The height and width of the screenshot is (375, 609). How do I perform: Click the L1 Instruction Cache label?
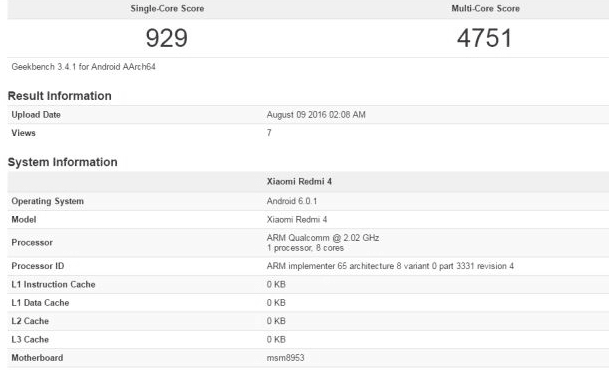point(53,285)
